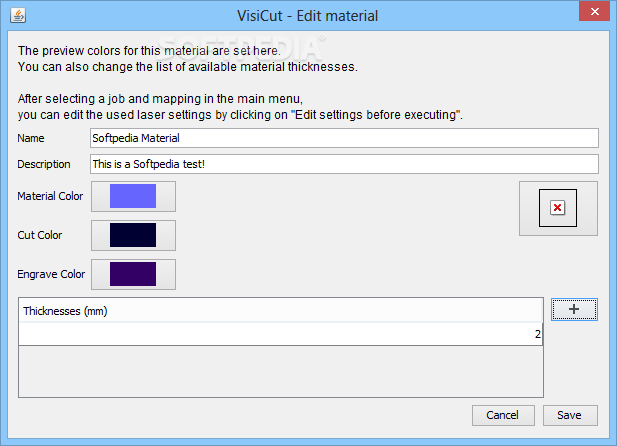Close the Edit material dialog
The image size is (617, 446).
click(x=594, y=11)
